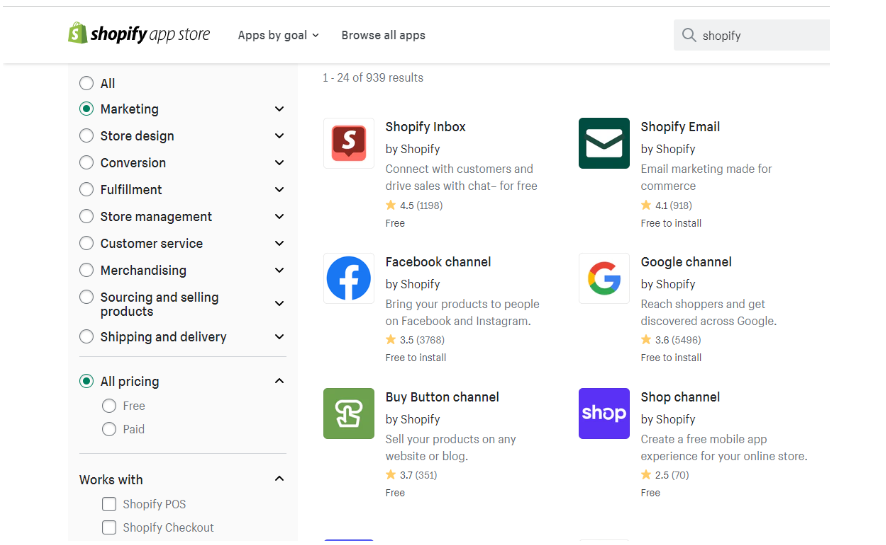Select the Conversion radio button
This screenshot has width=886, height=545.
coord(86,163)
